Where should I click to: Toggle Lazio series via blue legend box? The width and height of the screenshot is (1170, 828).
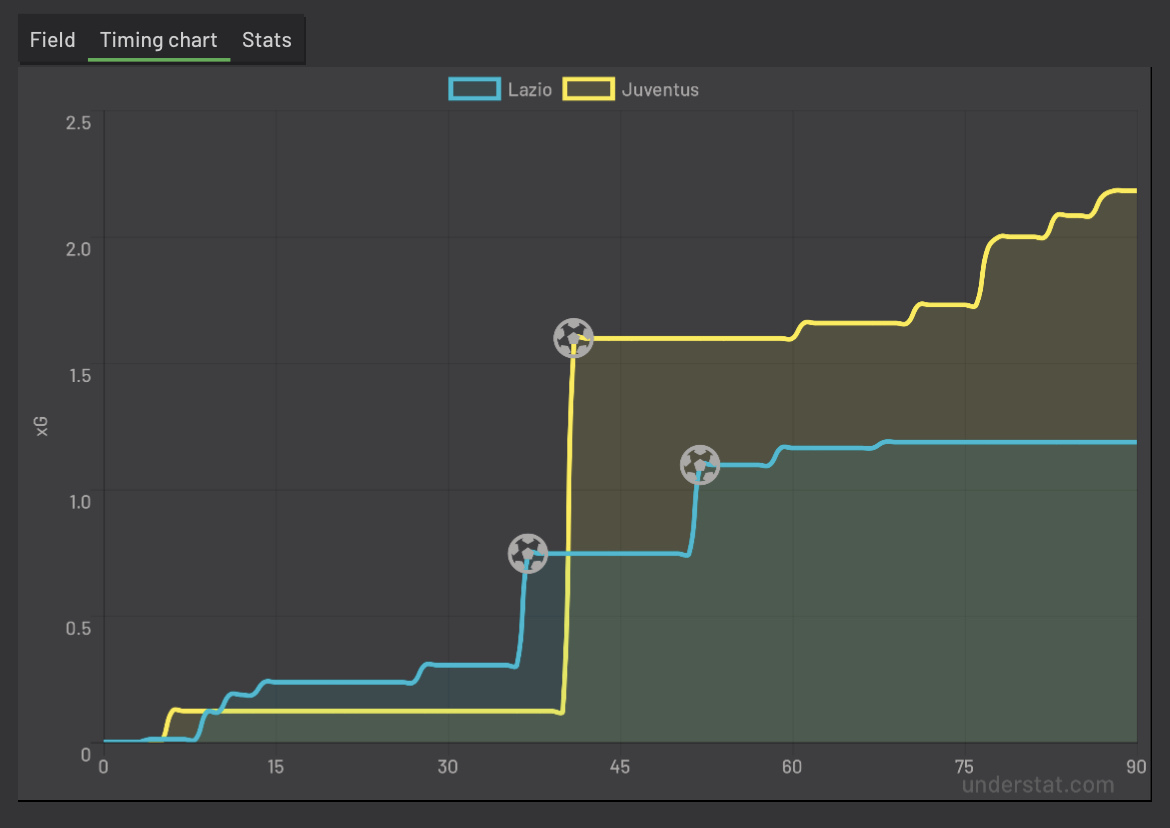pos(475,89)
